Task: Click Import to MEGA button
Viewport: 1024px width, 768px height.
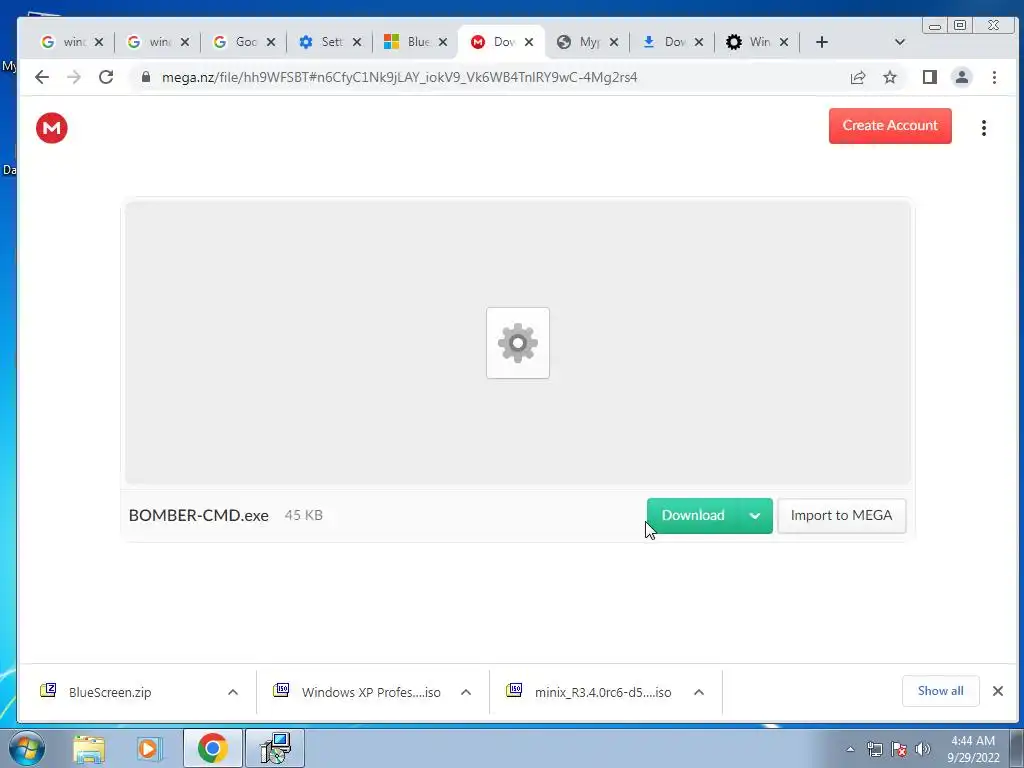Action: pos(841,515)
